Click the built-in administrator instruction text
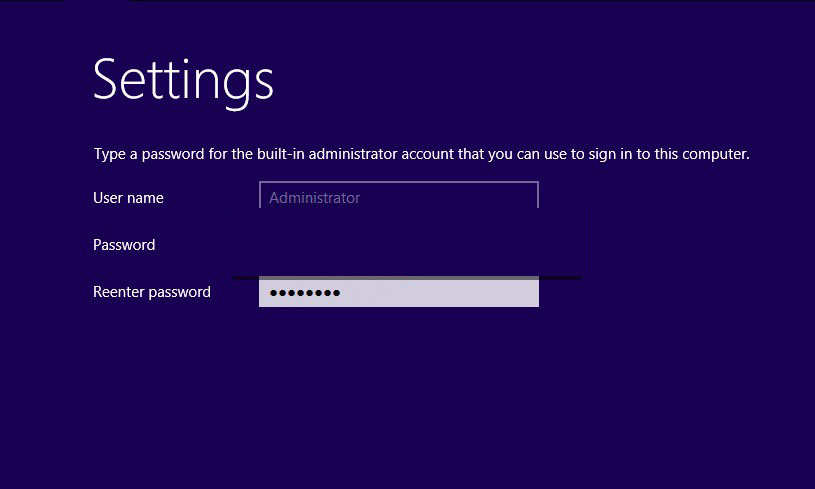Image resolution: width=815 pixels, height=489 pixels. tap(422, 154)
